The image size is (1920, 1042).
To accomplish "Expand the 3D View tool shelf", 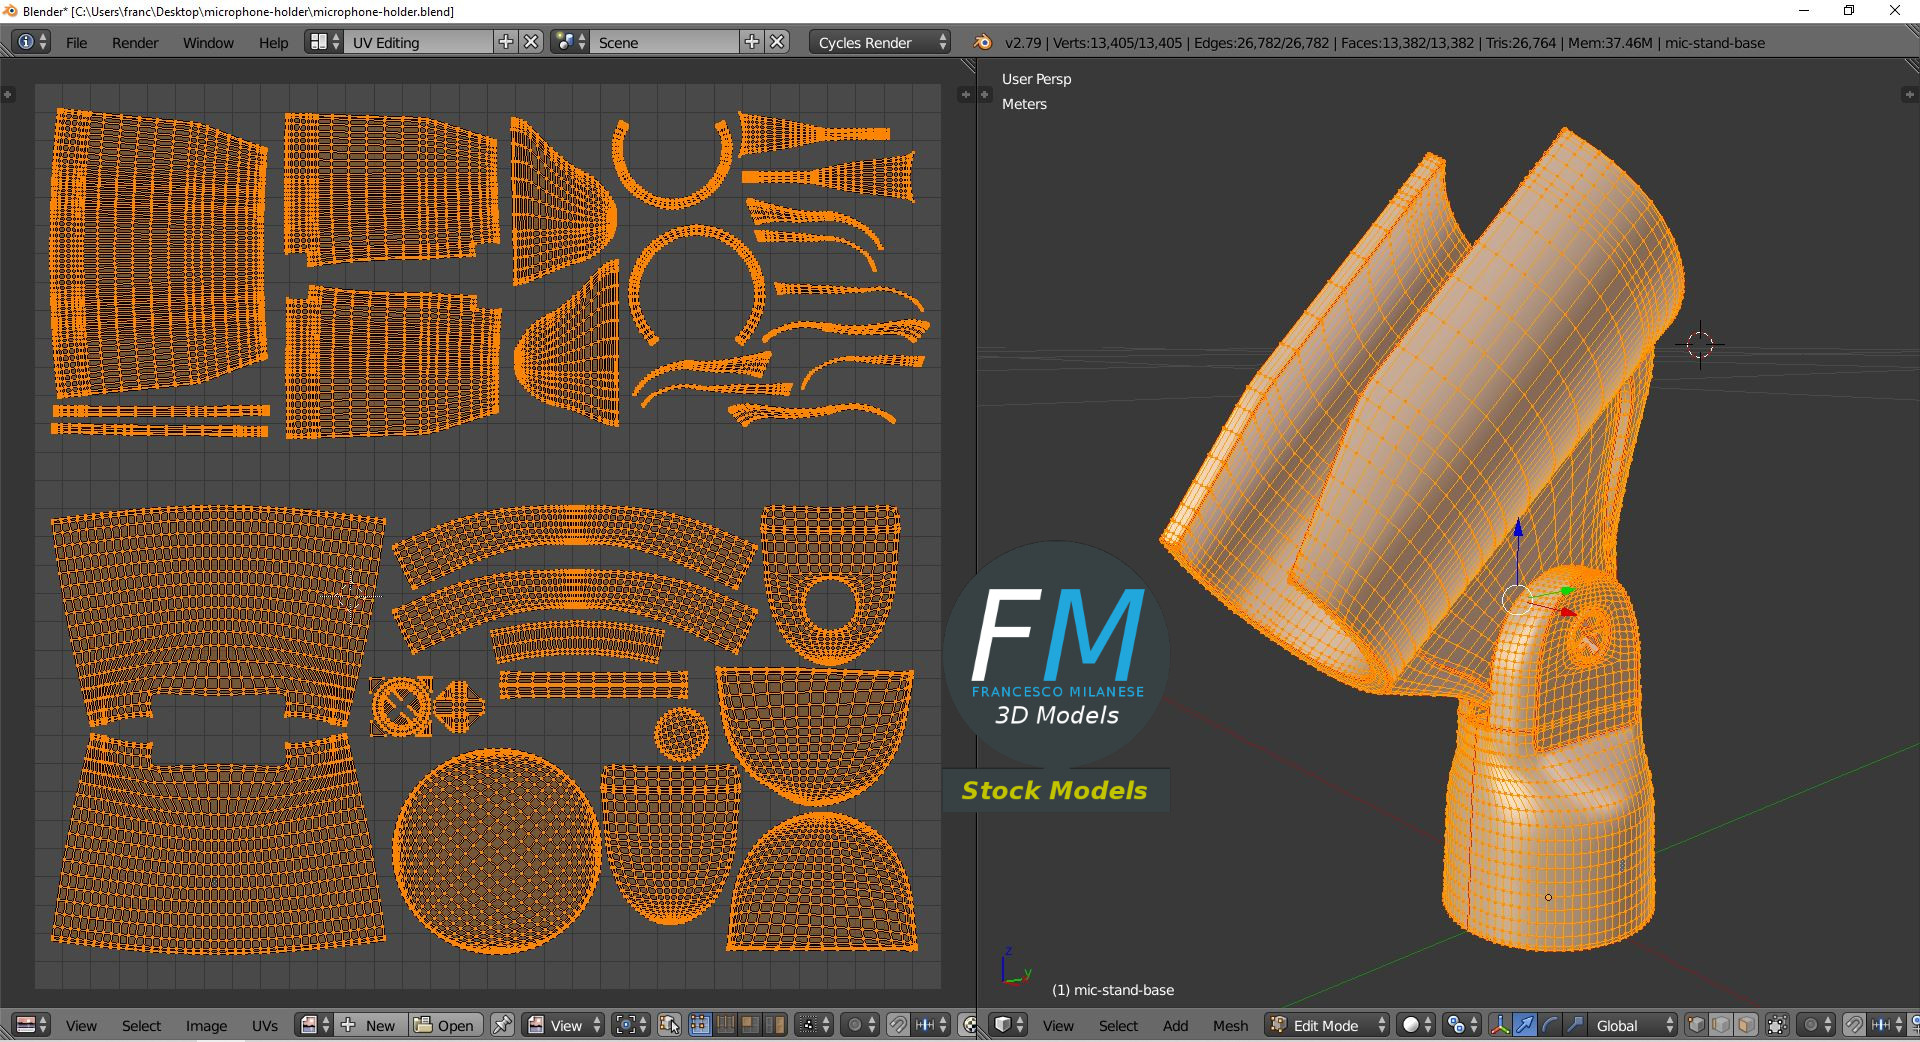I will (985, 94).
